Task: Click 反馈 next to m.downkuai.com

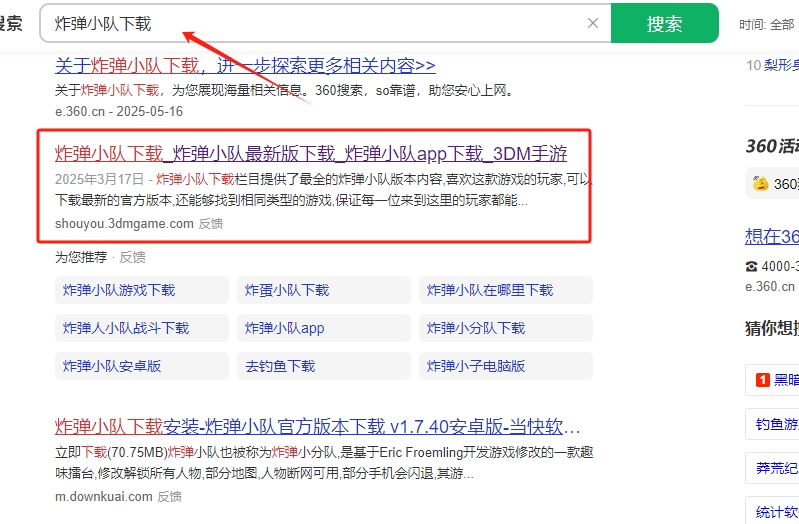Action: click(x=169, y=496)
